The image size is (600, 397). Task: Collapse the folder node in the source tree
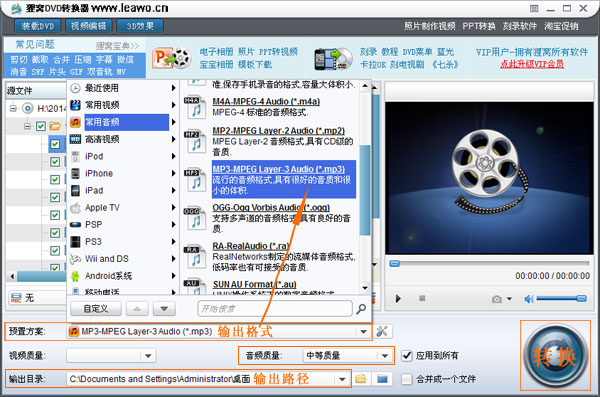pos(27,126)
